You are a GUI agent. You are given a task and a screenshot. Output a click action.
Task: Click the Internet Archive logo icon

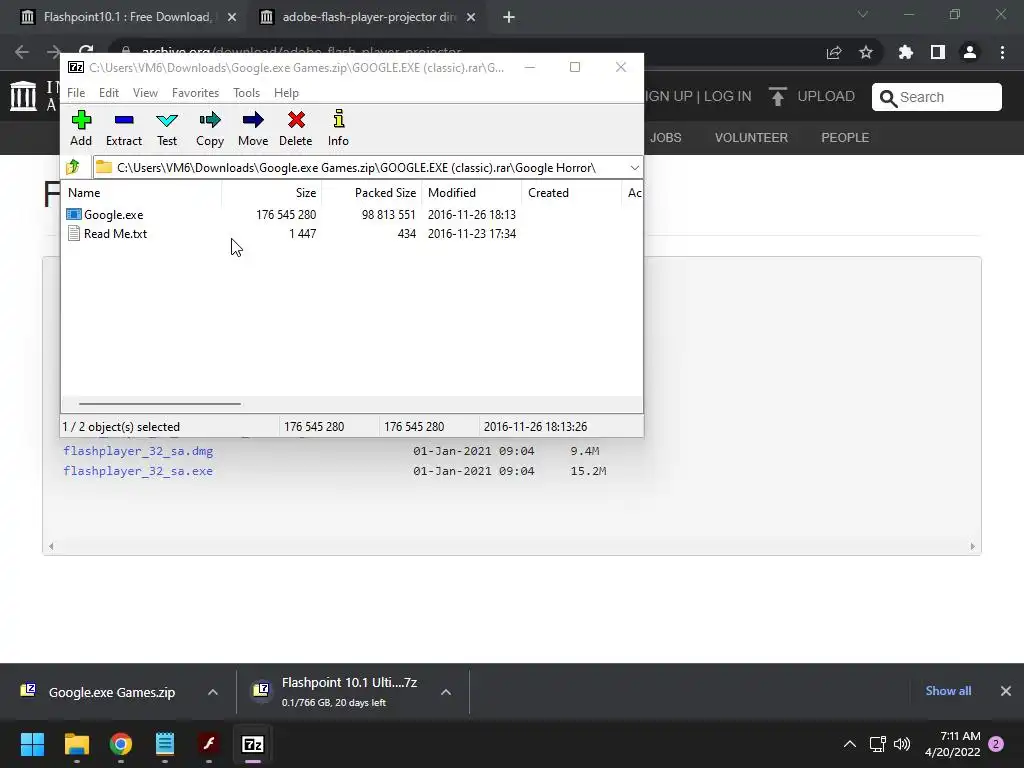pos(24,96)
